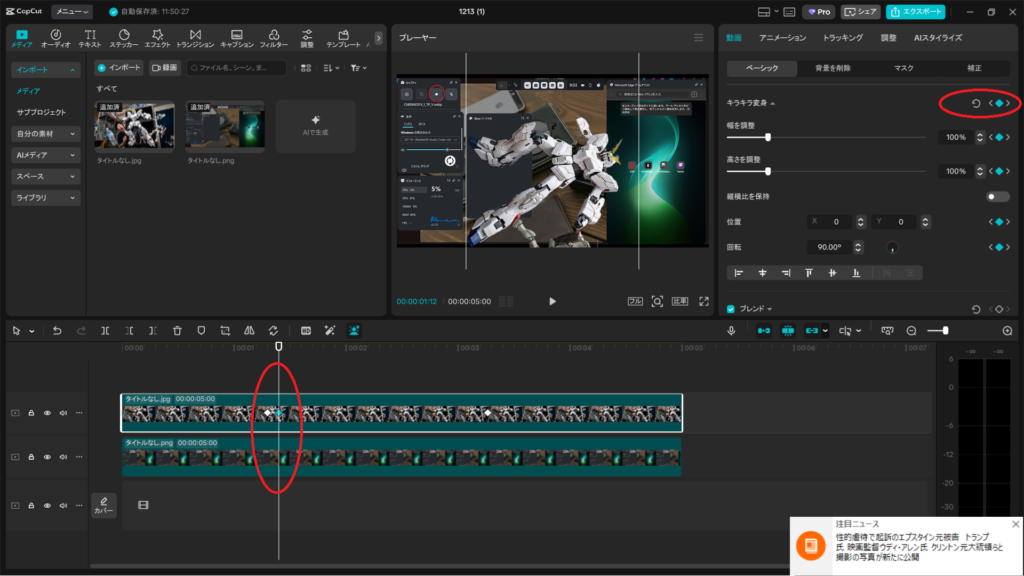1024x576 pixels.
Task: Reset the キラキラ変身 section with the reset icon
Action: [x=976, y=103]
